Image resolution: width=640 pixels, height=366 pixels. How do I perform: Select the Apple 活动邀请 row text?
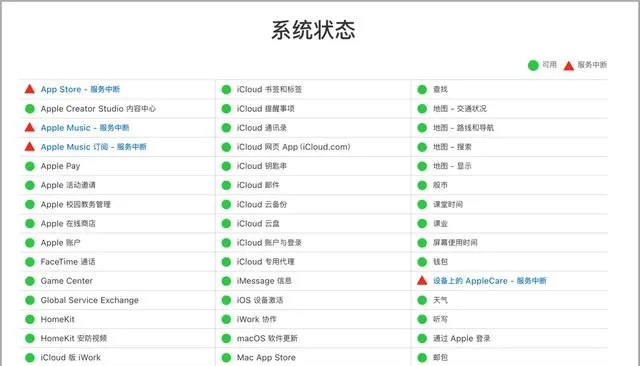68,185
